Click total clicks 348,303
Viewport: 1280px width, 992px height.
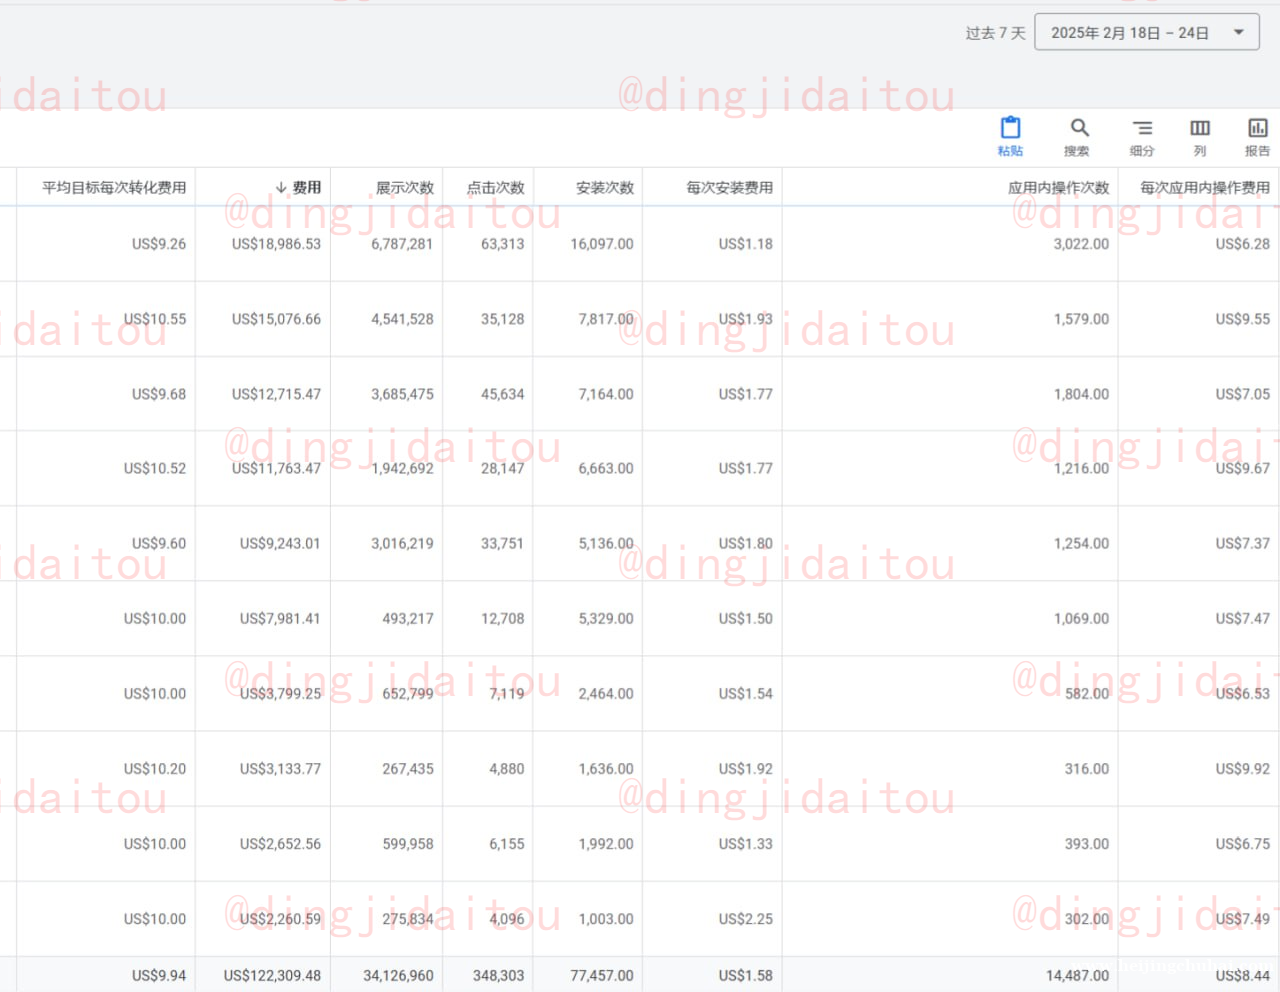click(x=498, y=975)
